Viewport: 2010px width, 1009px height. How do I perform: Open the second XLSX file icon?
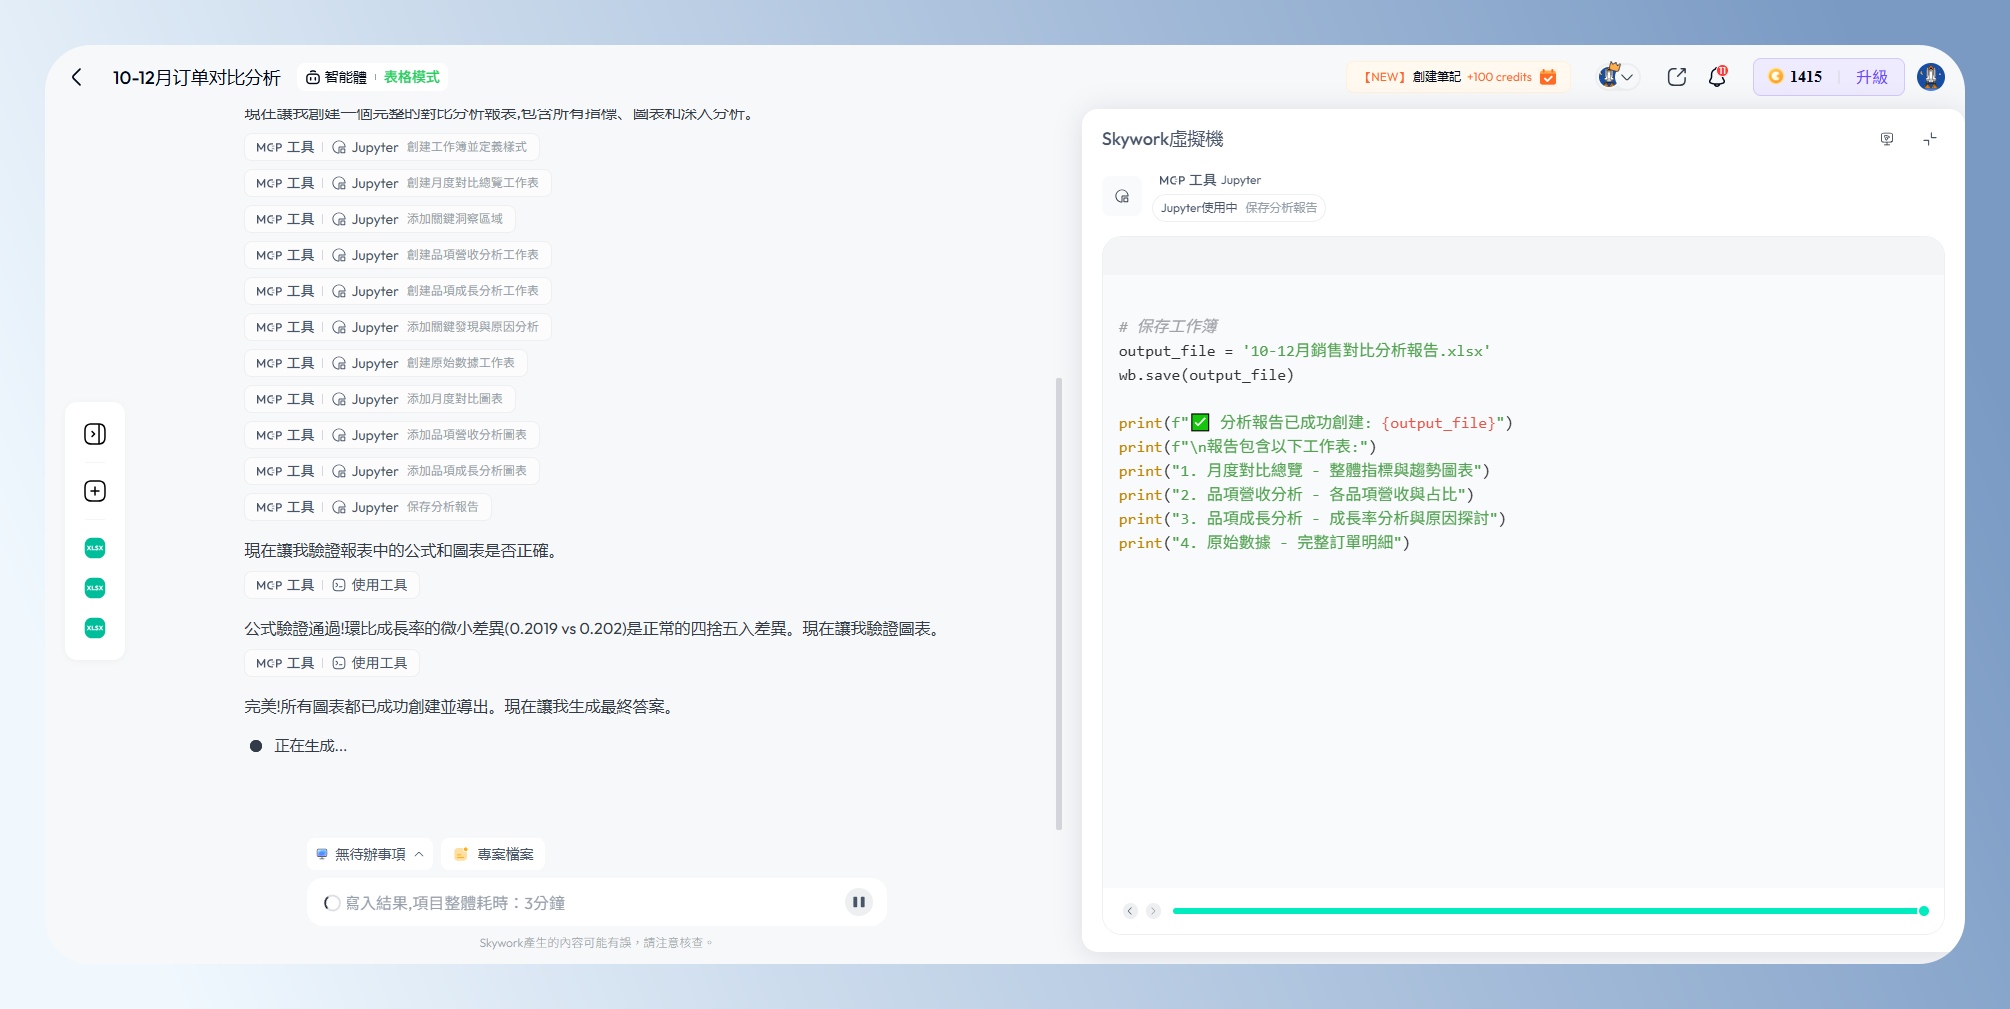pyautogui.click(x=95, y=588)
